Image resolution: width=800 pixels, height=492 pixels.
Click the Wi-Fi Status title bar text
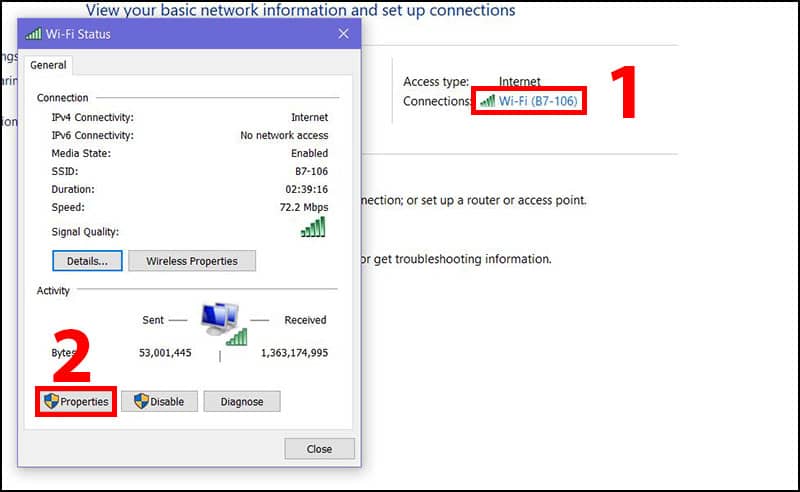78,34
